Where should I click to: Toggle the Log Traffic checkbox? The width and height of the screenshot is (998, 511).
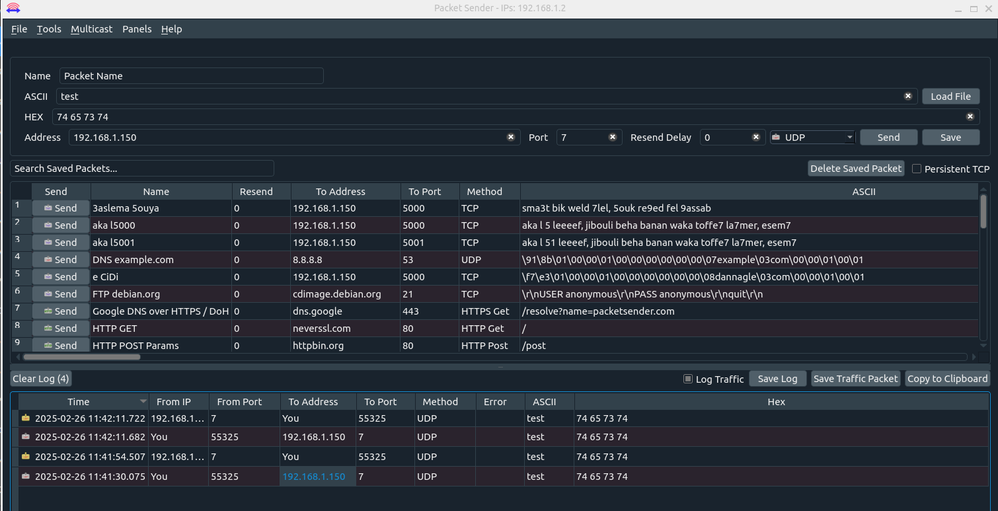coord(687,379)
